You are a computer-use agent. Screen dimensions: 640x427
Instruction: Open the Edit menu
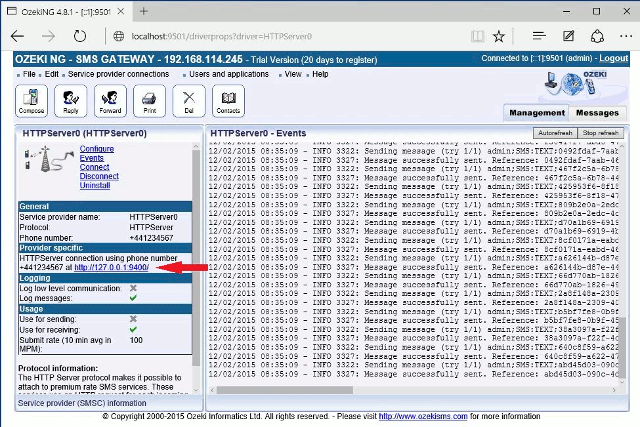point(51,74)
